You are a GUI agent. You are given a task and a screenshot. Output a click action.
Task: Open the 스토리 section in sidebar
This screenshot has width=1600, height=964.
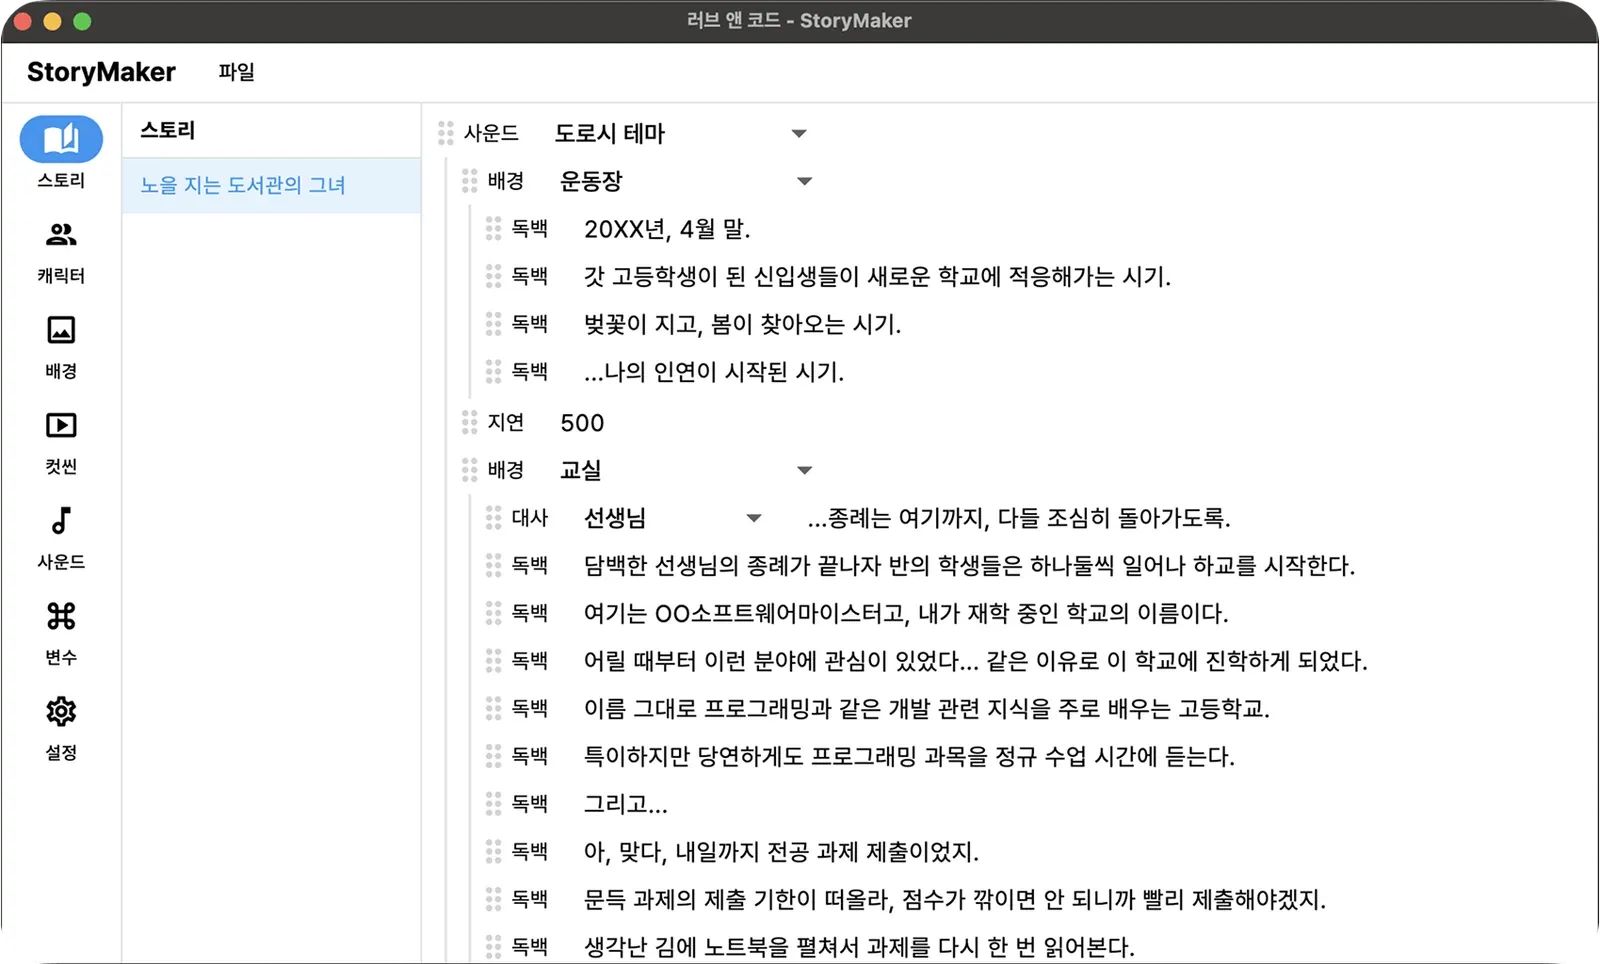pyautogui.click(x=61, y=152)
